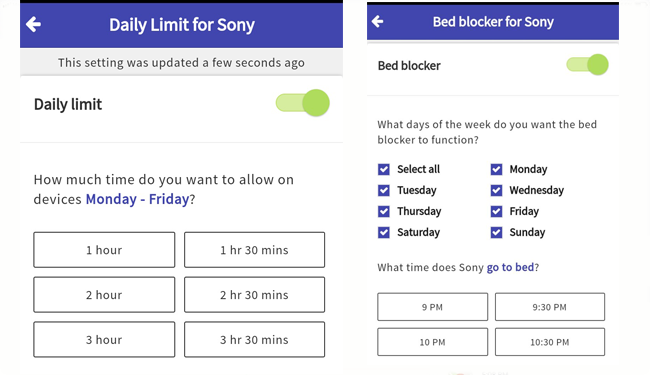Go back from Bed blocker for Sony

click(x=377, y=21)
